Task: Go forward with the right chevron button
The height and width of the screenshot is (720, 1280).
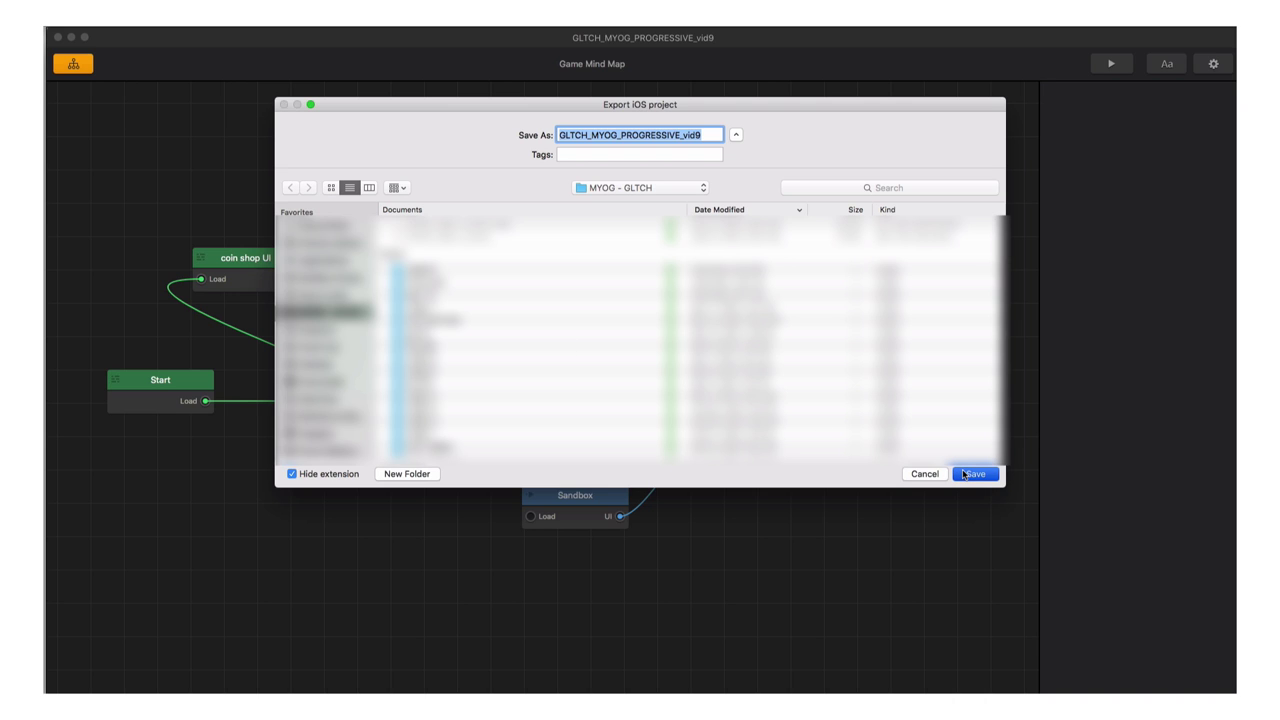Action: (x=309, y=188)
